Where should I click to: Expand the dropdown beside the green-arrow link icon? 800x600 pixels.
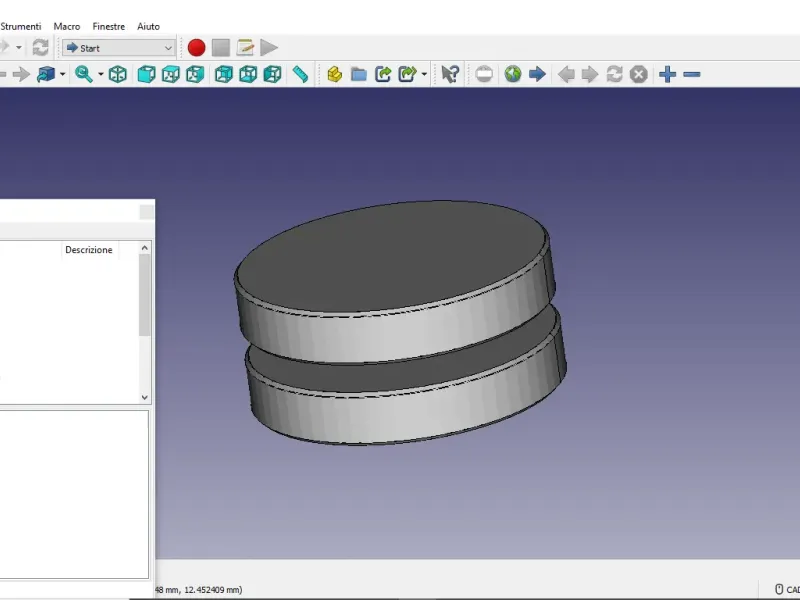(424, 74)
